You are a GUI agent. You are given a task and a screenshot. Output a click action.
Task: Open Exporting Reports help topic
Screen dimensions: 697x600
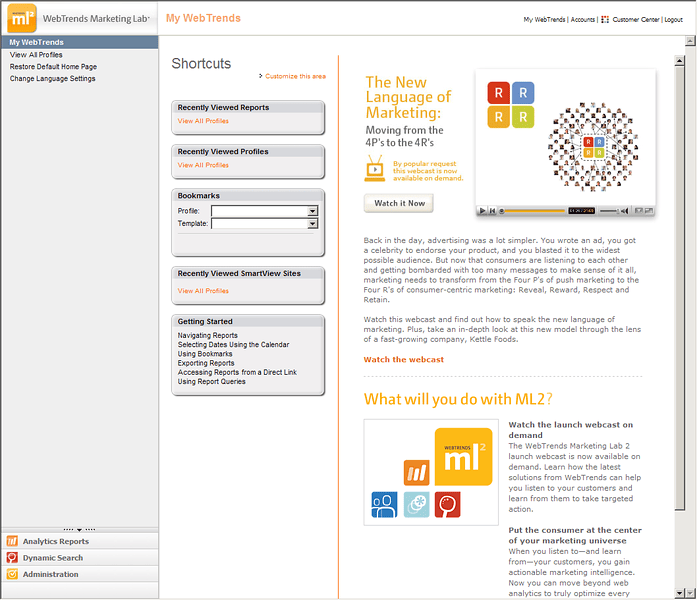(206, 363)
